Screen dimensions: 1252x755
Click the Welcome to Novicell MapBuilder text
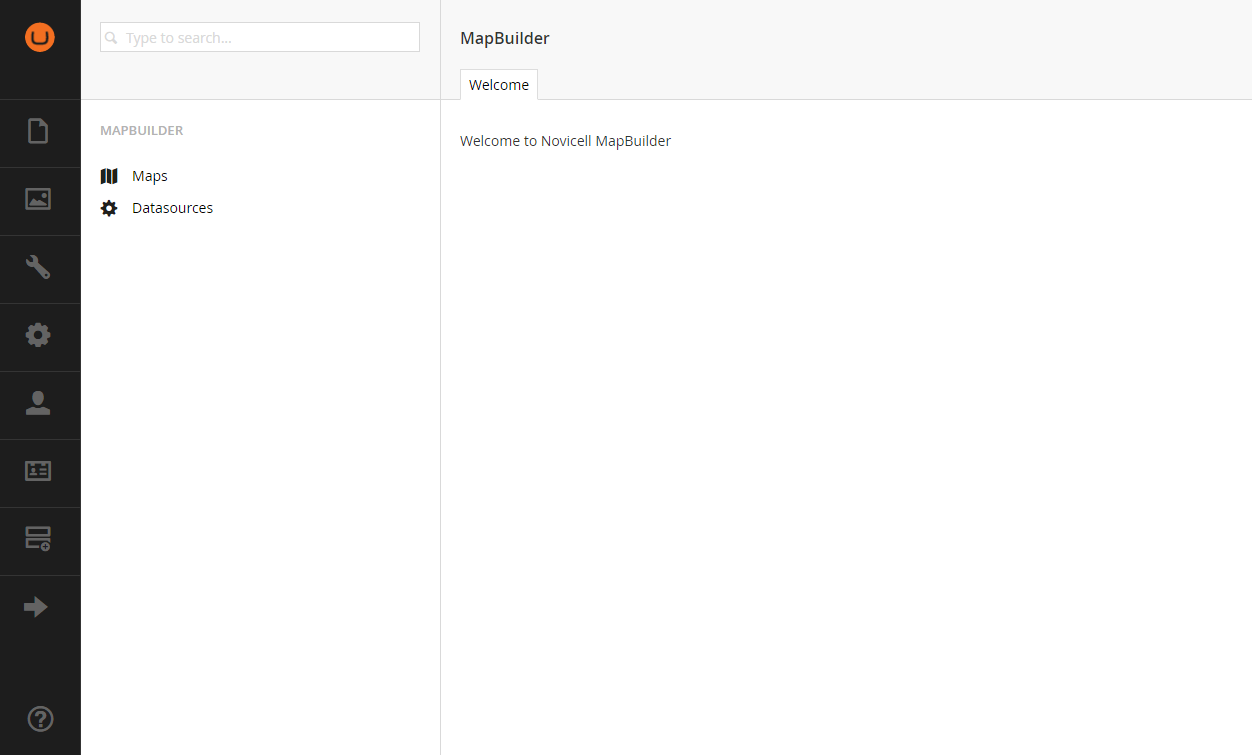[565, 141]
